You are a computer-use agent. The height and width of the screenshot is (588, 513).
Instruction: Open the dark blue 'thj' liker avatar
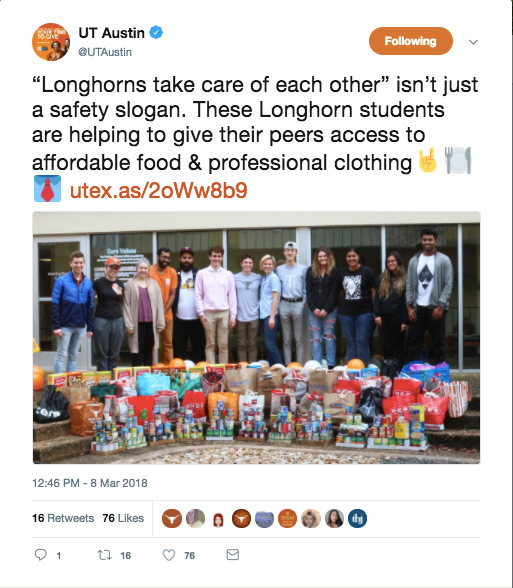357,519
